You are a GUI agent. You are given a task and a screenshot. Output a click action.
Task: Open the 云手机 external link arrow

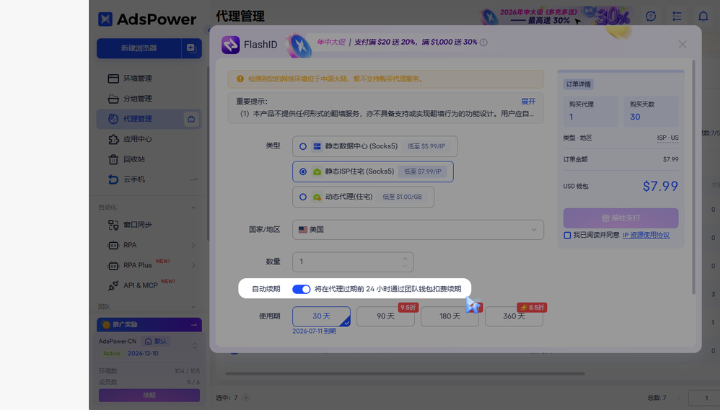tap(194, 180)
